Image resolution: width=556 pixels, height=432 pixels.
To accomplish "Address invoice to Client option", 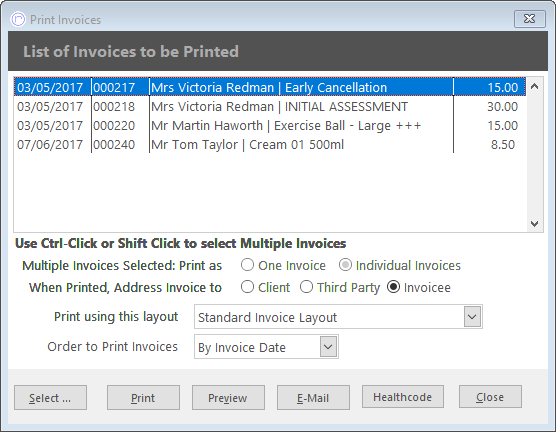I will point(247,287).
